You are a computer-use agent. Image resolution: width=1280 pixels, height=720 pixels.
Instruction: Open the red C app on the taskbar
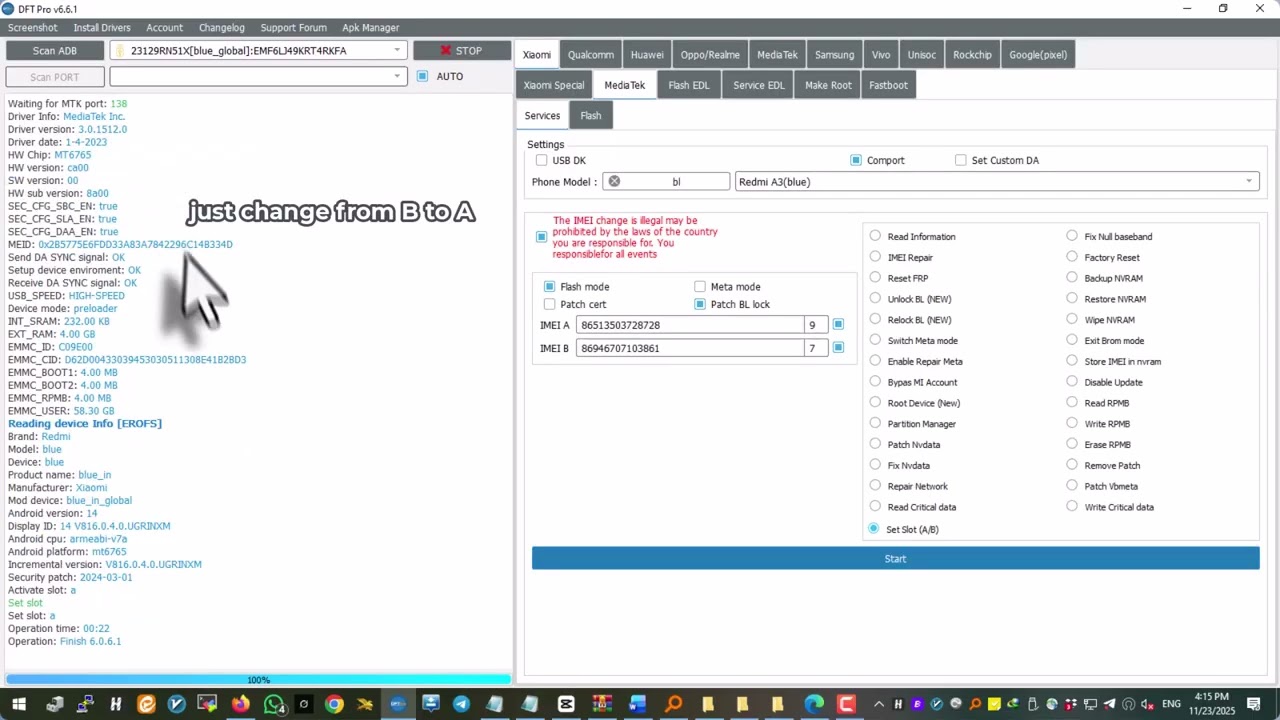[846, 705]
